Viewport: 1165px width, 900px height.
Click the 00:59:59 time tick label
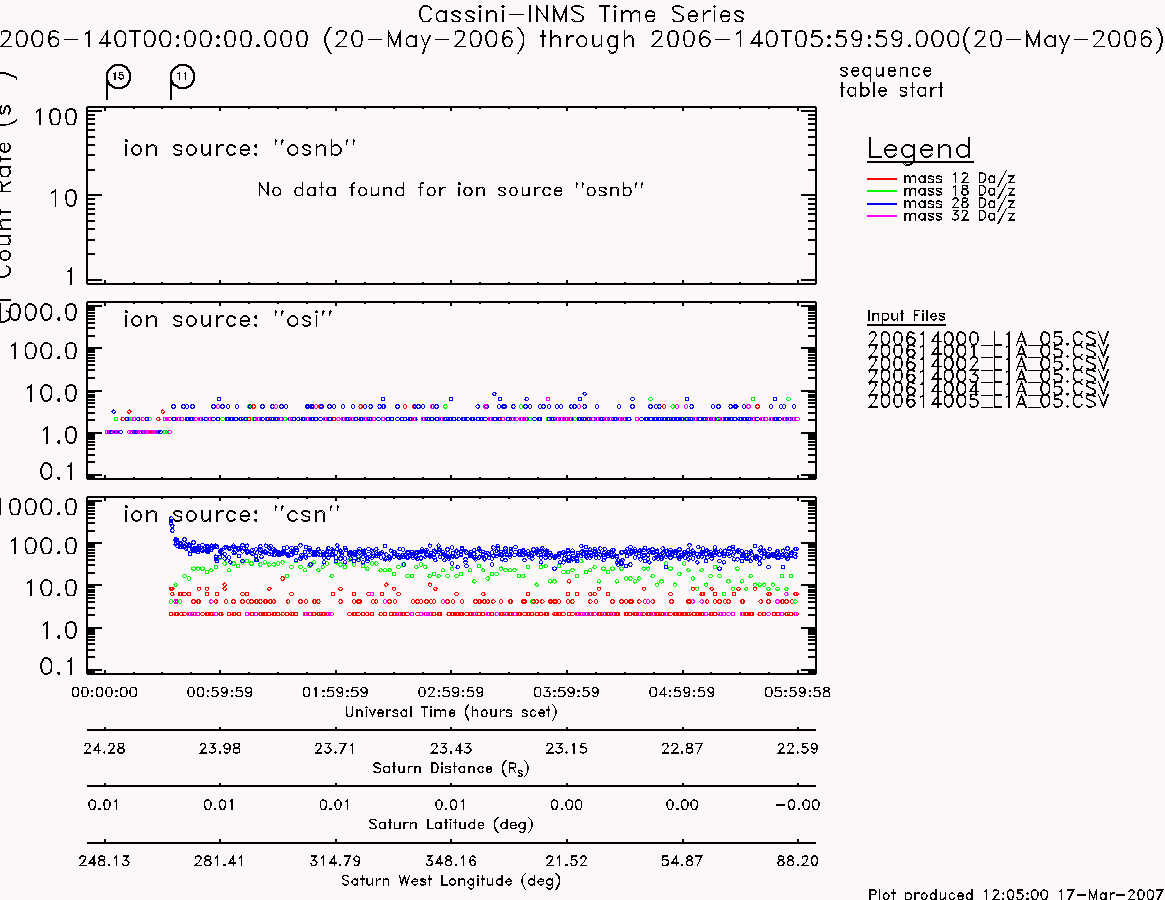point(219,692)
